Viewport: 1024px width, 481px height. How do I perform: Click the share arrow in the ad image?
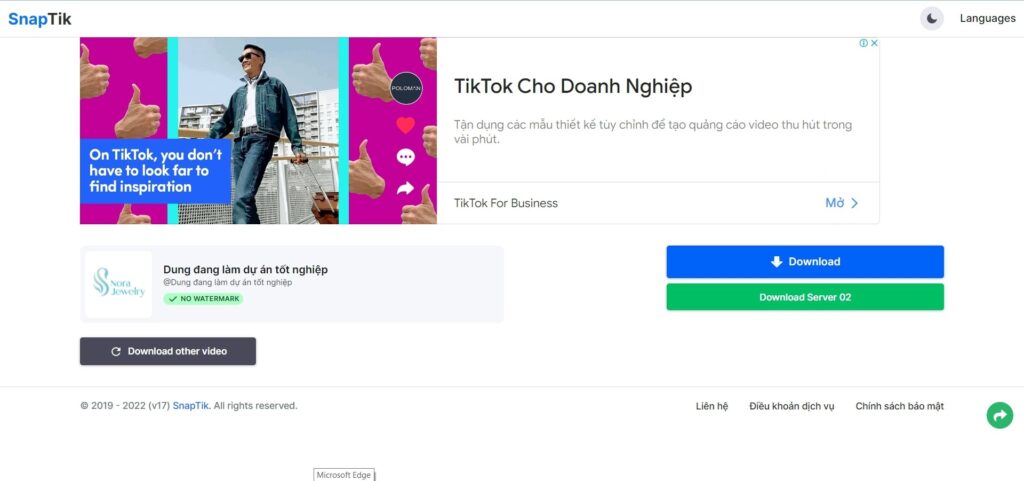(405, 188)
